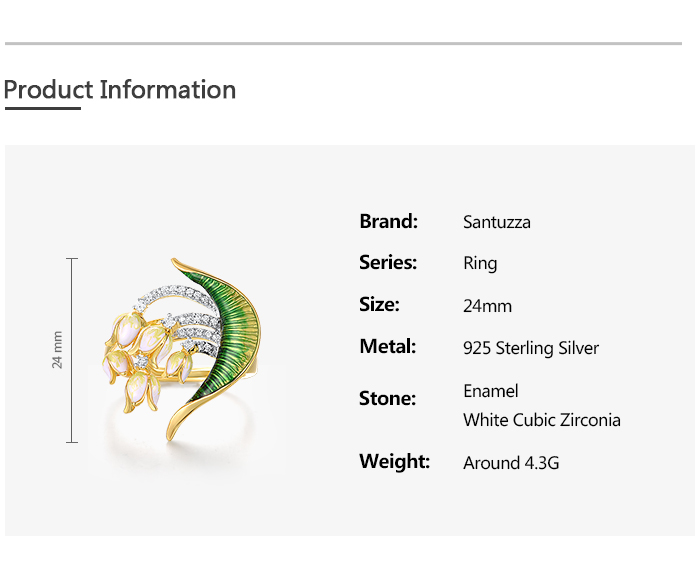Click the Size: label

pyautogui.click(x=379, y=305)
